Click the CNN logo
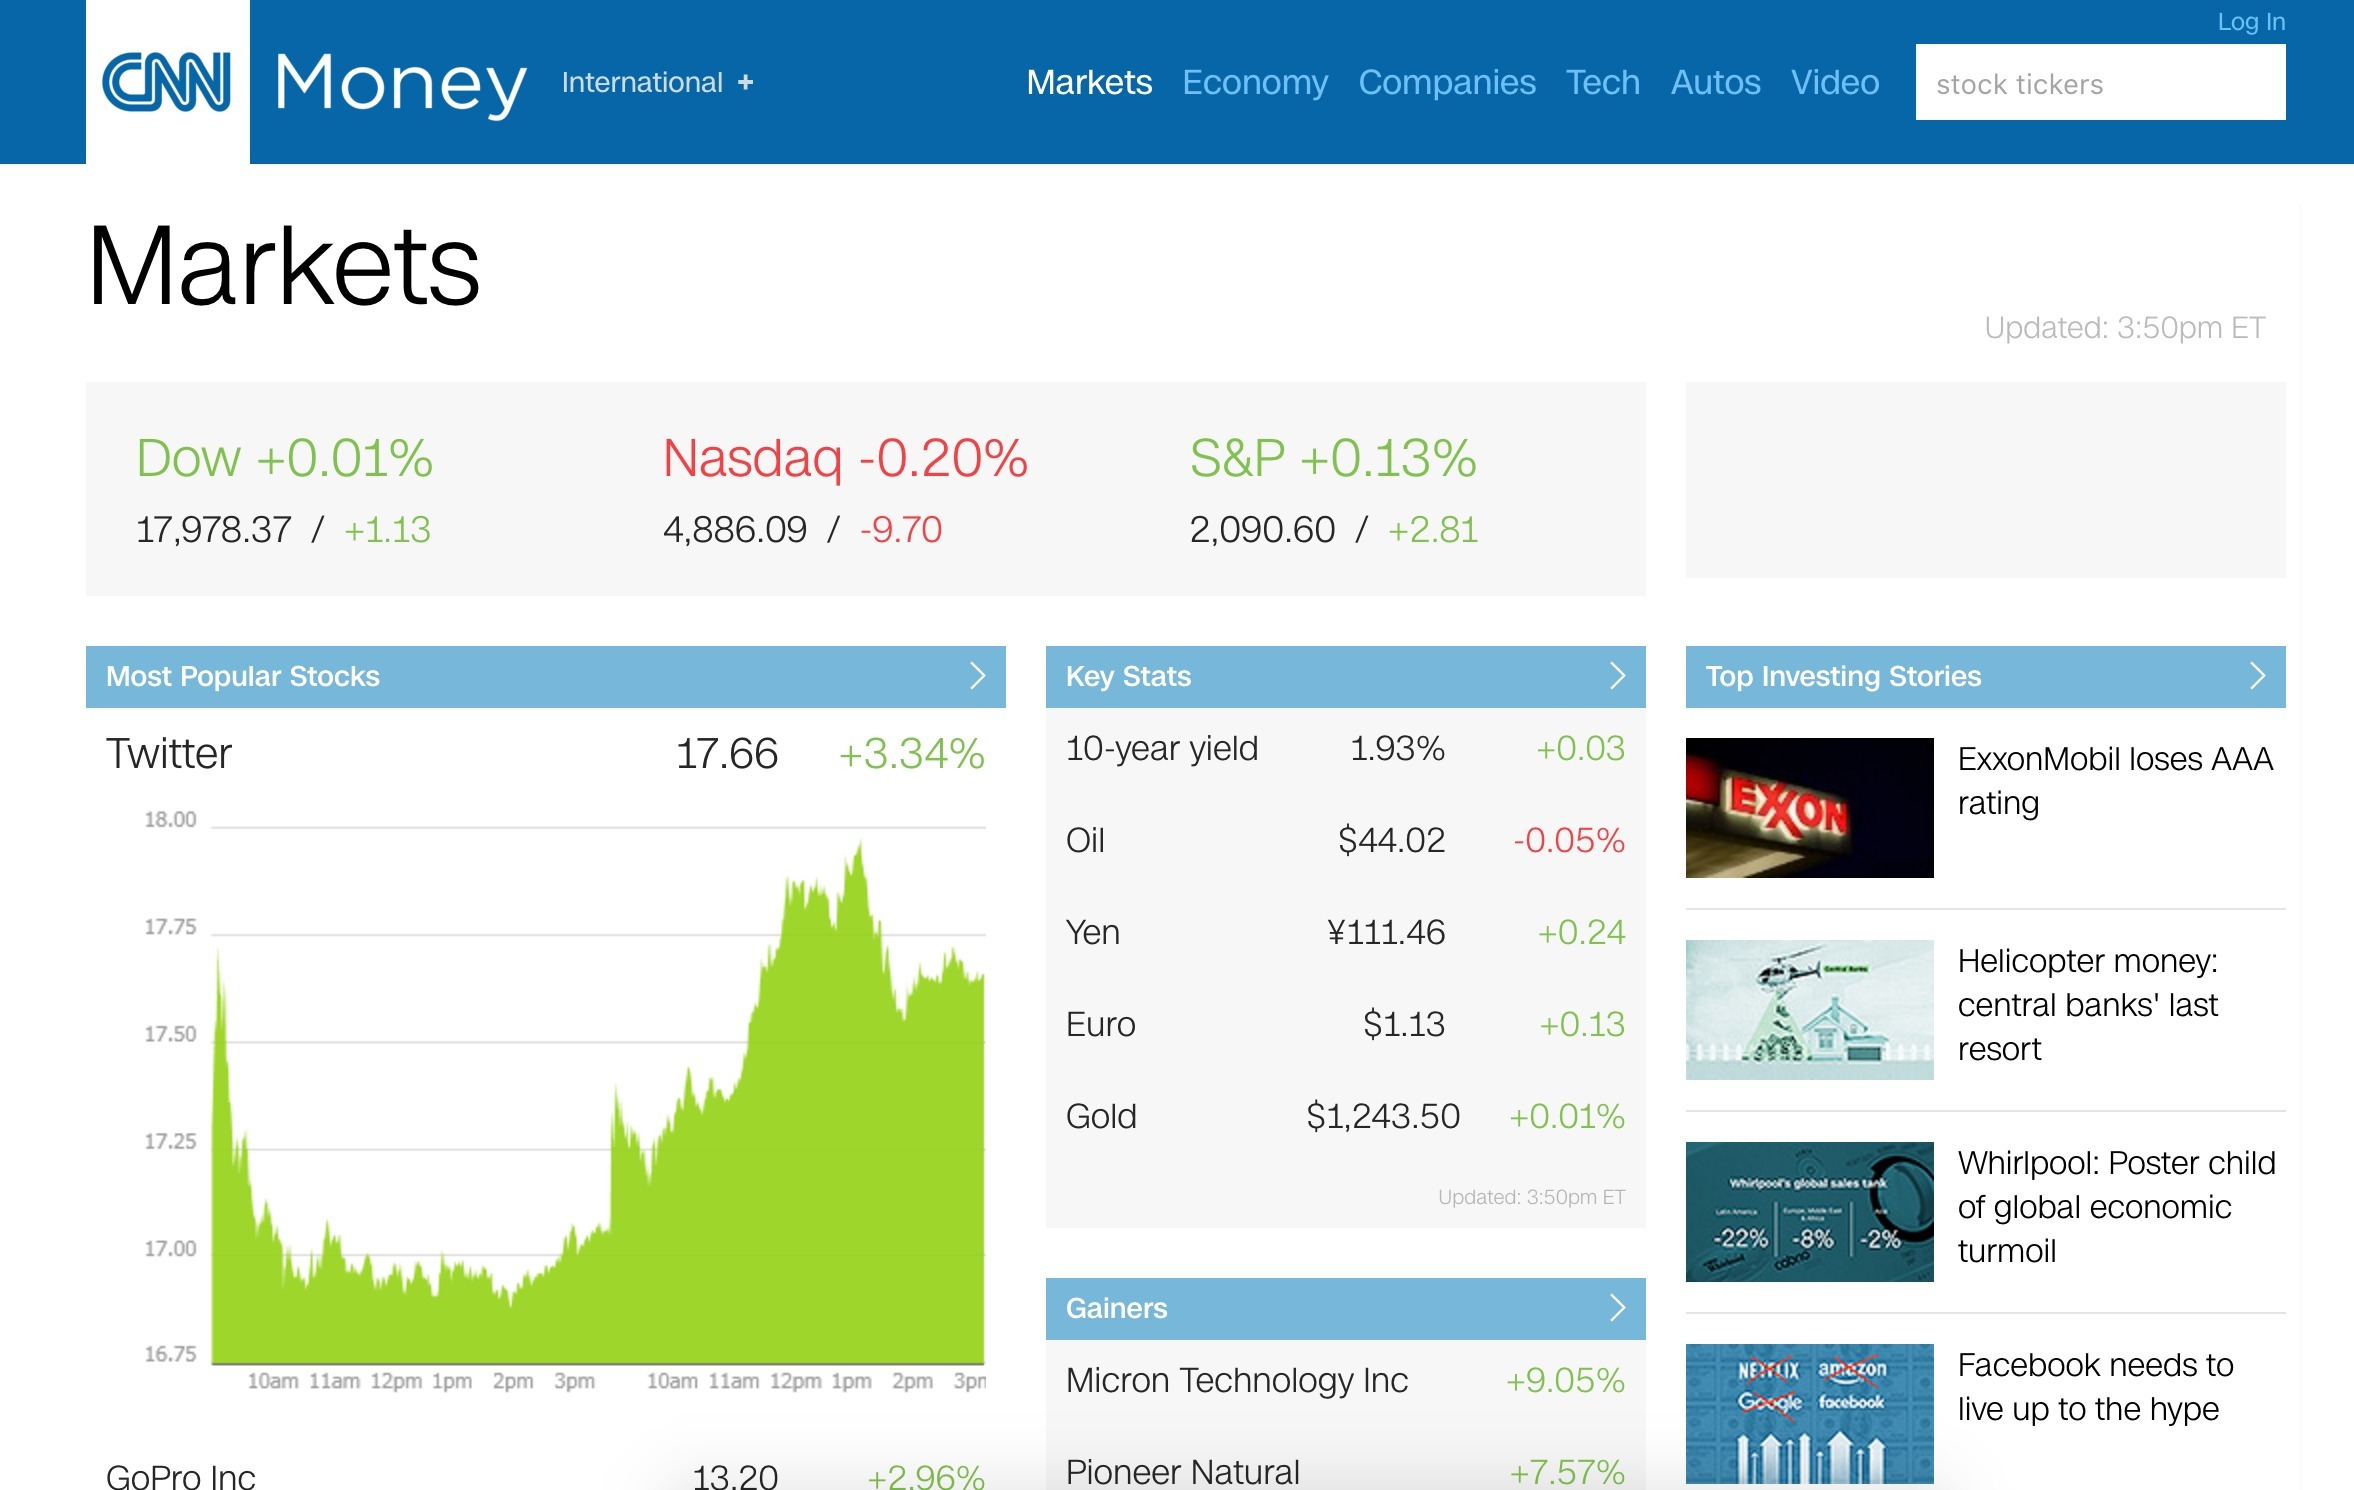2354x1490 pixels. point(167,82)
